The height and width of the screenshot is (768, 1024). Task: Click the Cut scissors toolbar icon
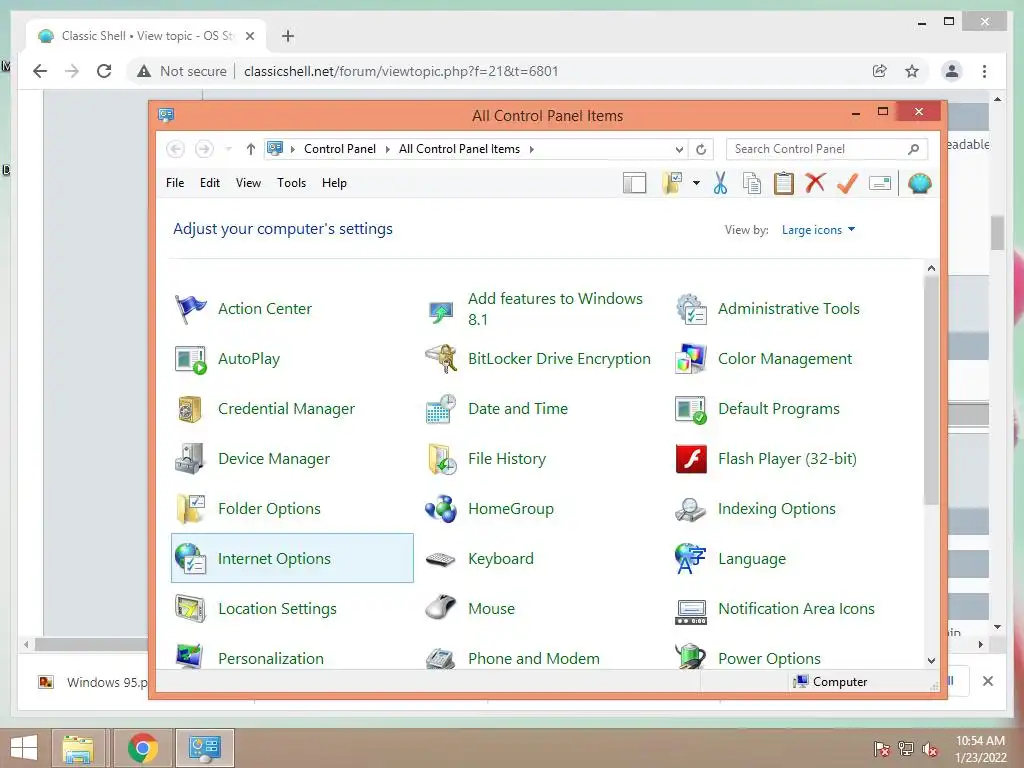720,184
